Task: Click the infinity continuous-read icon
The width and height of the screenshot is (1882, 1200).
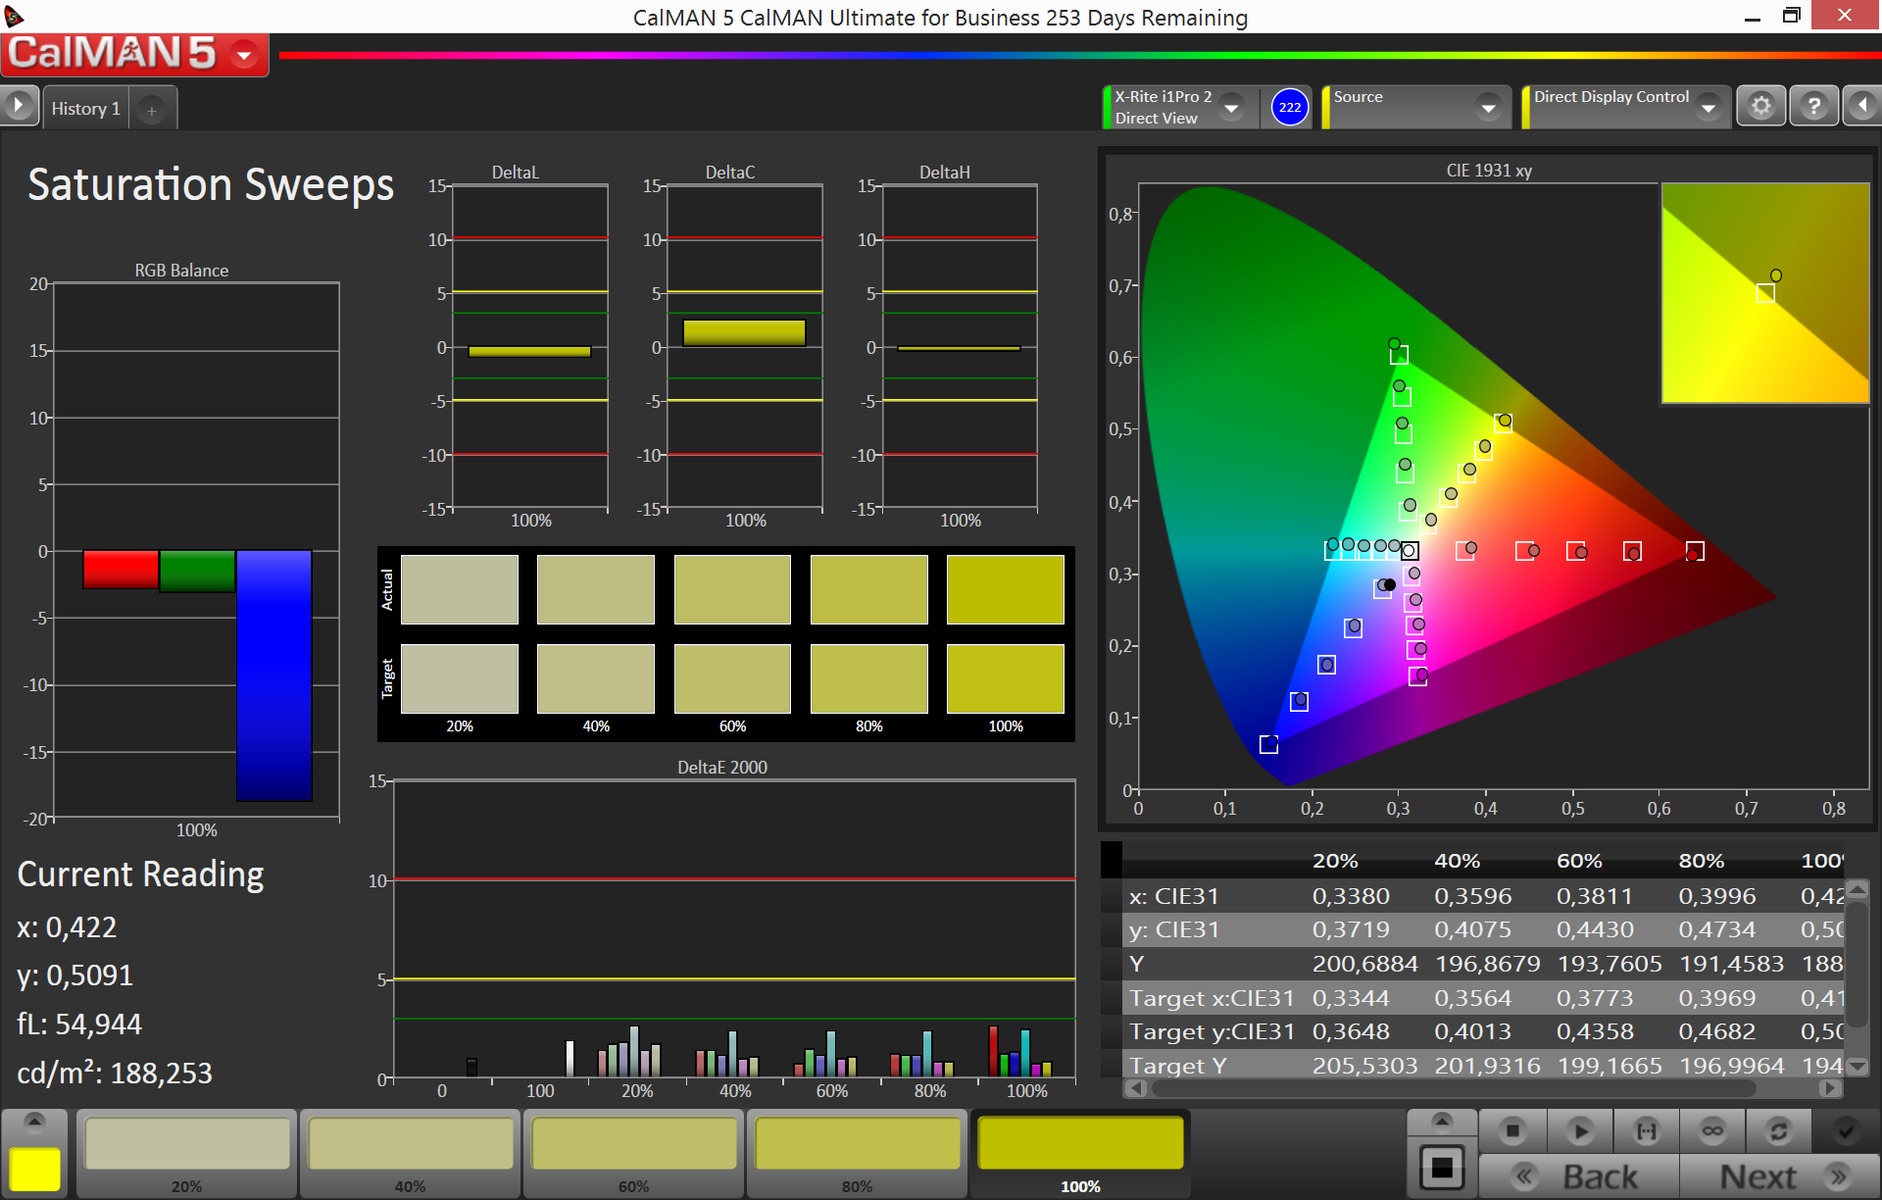Action: point(1712,1131)
